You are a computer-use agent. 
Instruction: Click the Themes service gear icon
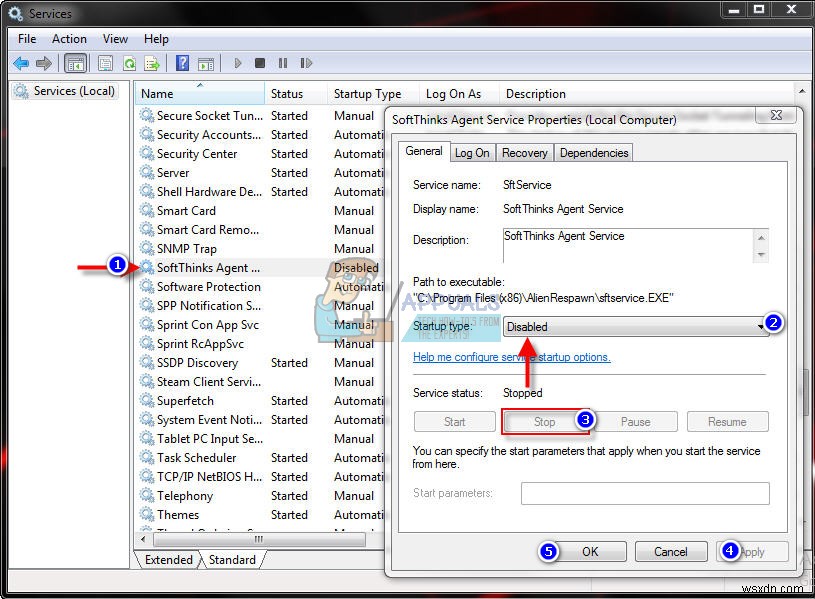147,514
